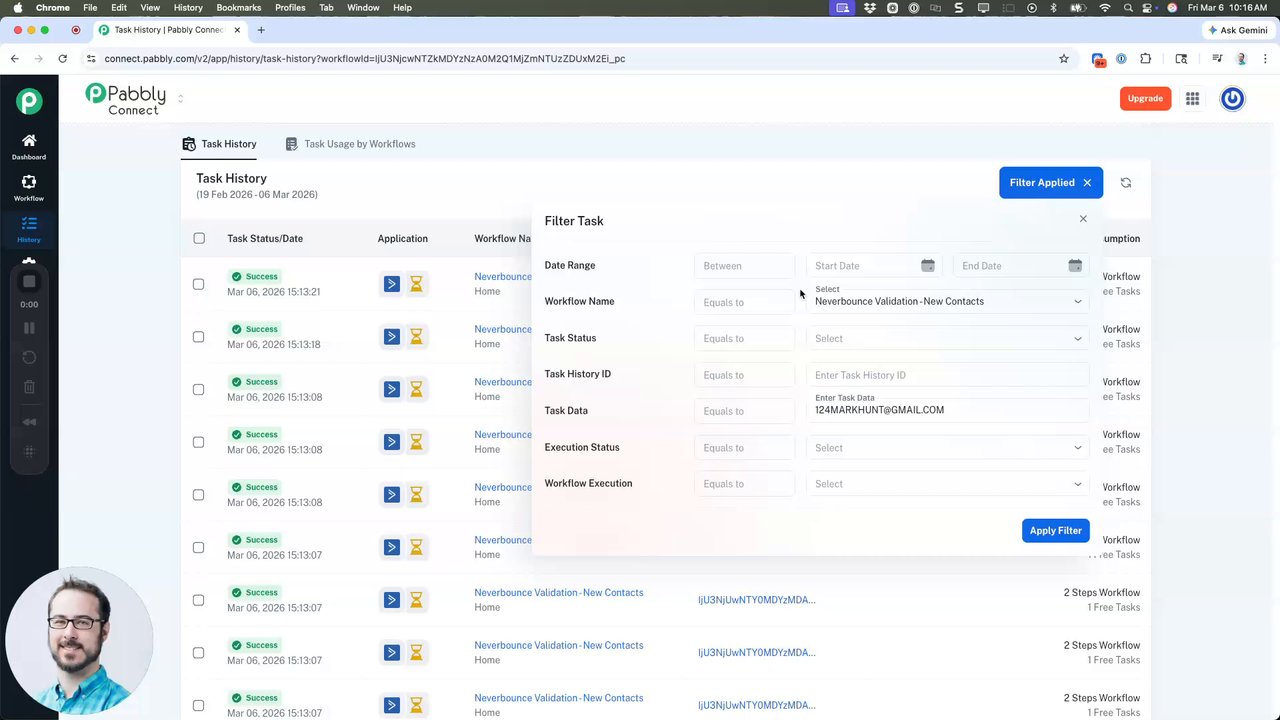The width and height of the screenshot is (1280, 720).
Task: Open the End Date calendar picker
Action: click(1075, 266)
